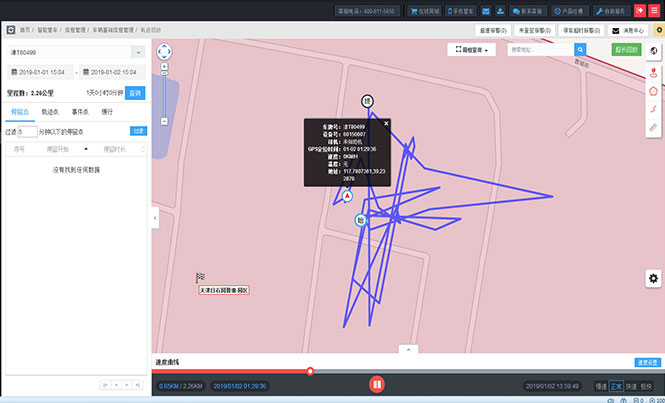Select 快速 playback speed option
This screenshot has width=665, height=403.
[x=631, y=385]
